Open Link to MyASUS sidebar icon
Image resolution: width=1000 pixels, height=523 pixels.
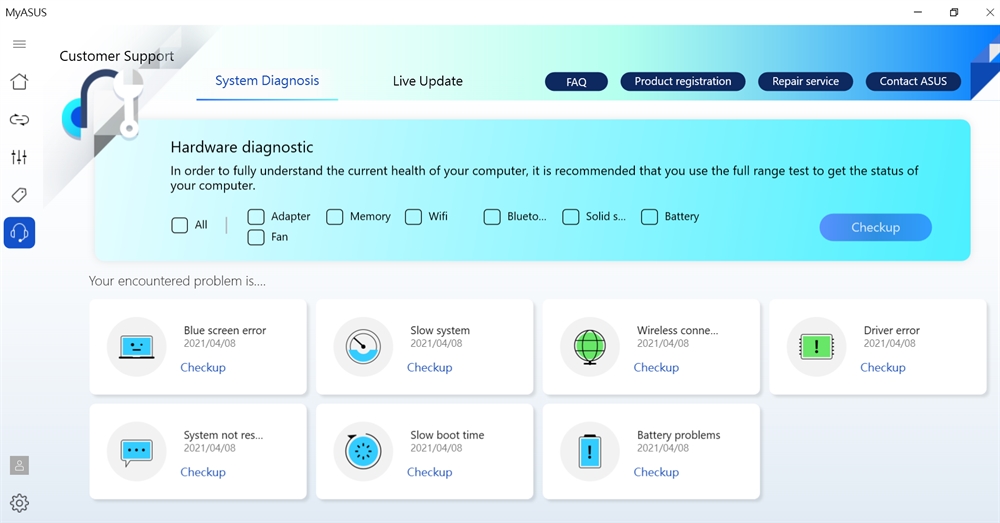click(x=19, y=119)
